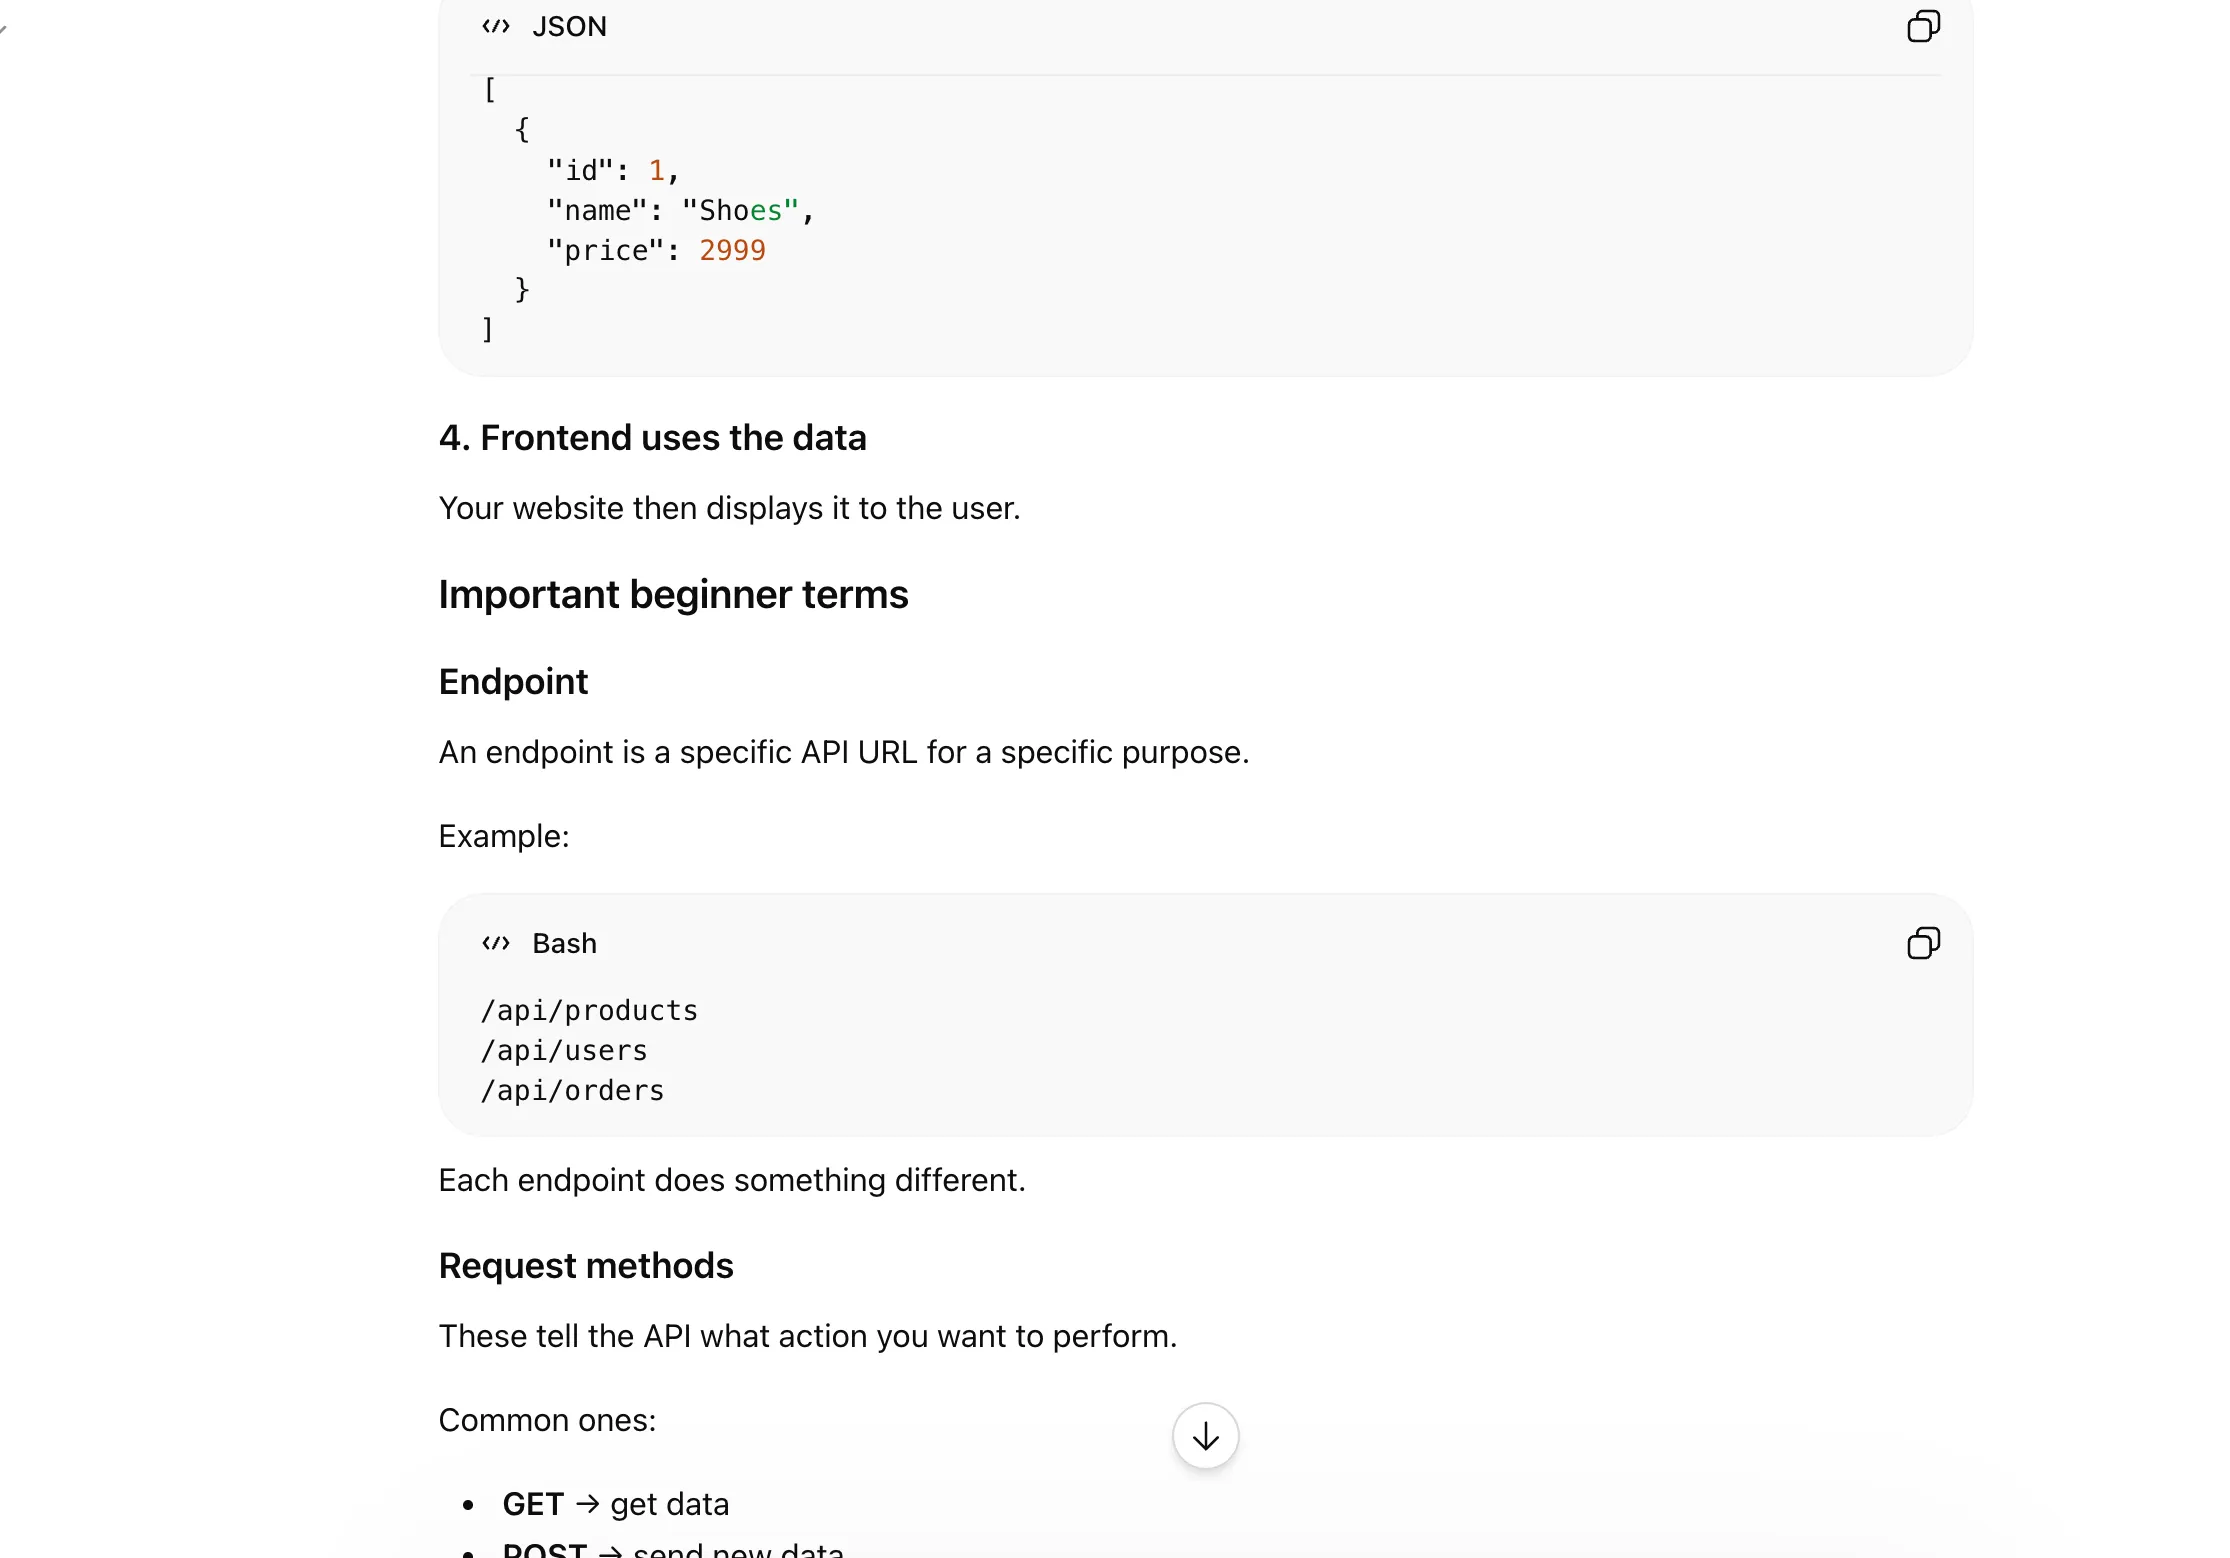
Task: Click the /api/users line in code
Action: point(564,1051)
